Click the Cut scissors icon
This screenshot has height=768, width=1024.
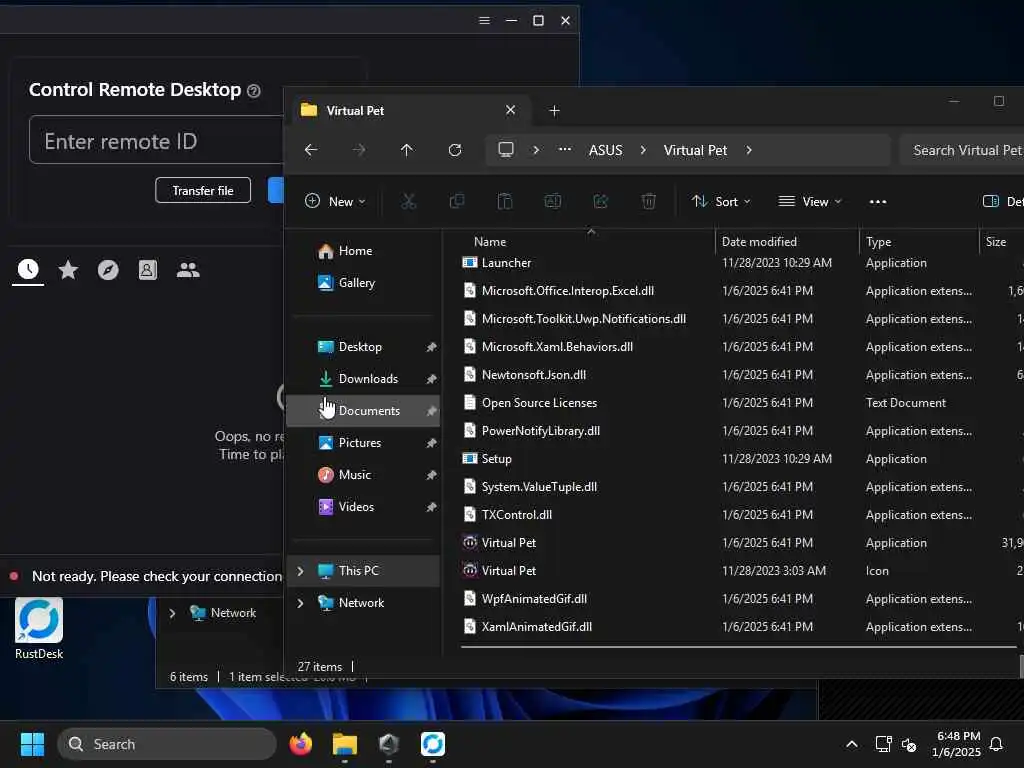[x=409, y=201]
